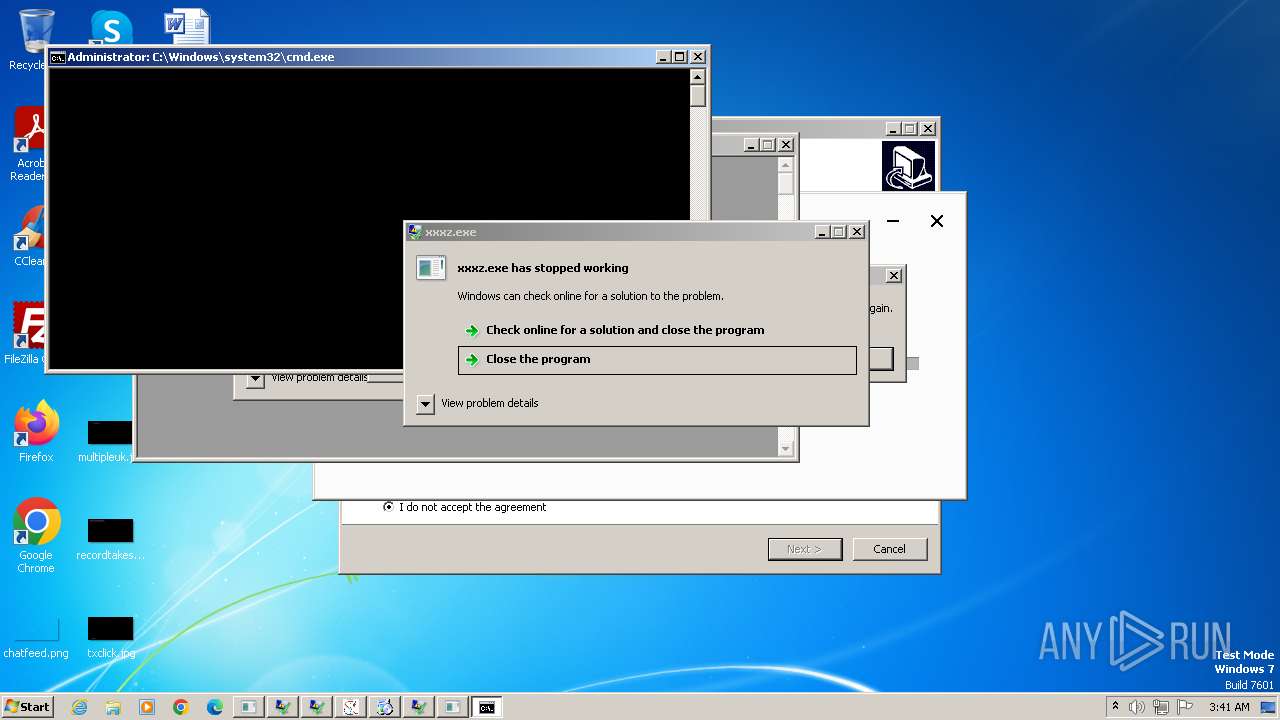Open the clock showing 3:41 AM
The image size is (1280, 720).
point(1229,707)
